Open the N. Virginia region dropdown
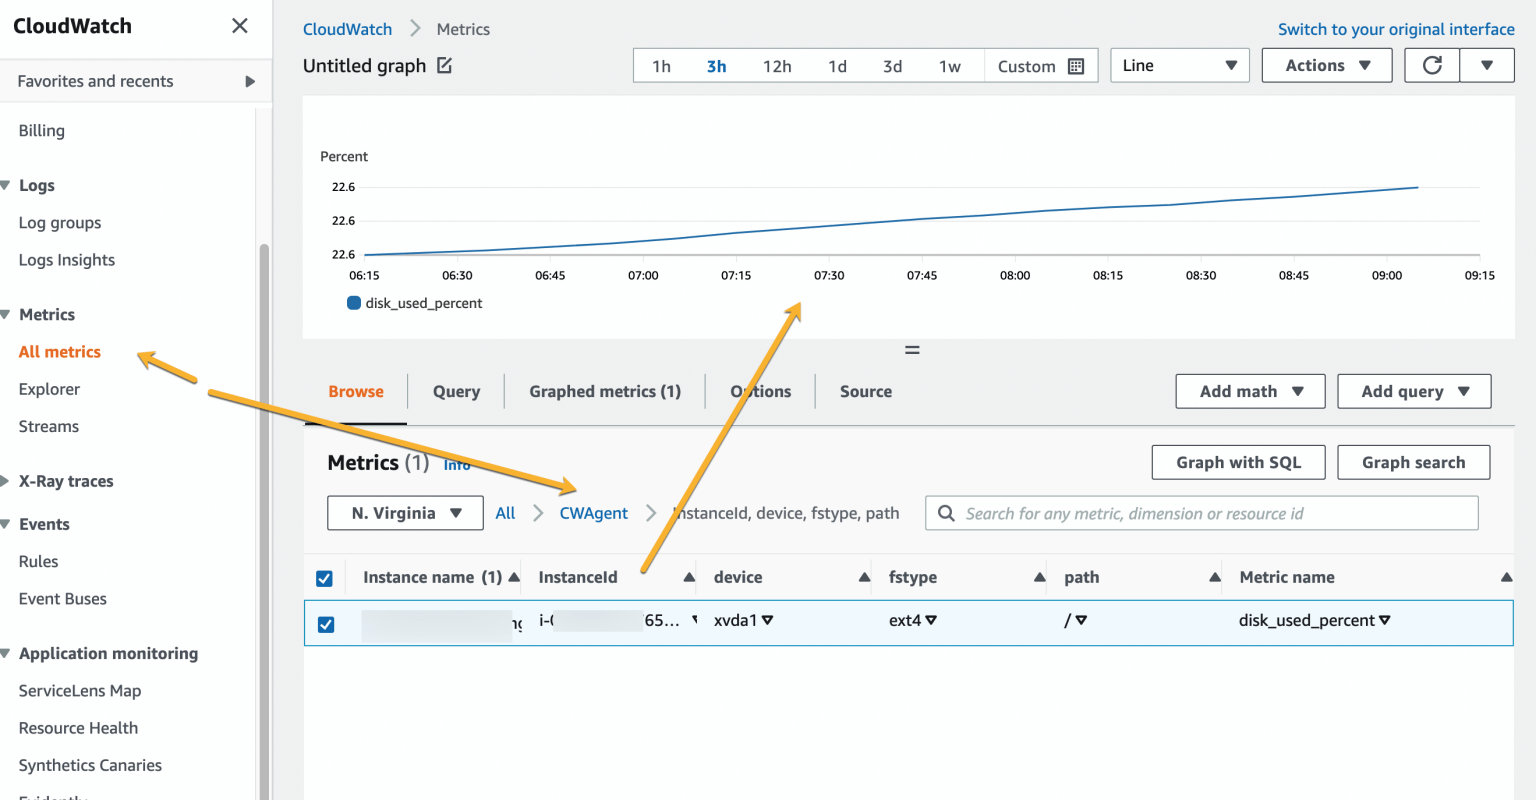Viewport: 1536px width, 800px height. [405, 514]
